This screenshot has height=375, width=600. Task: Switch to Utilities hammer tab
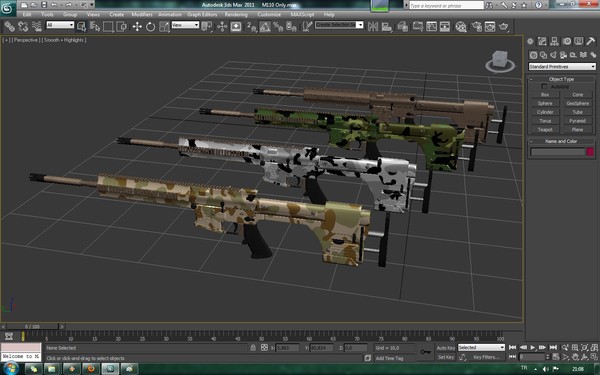(x=591, y=41)
